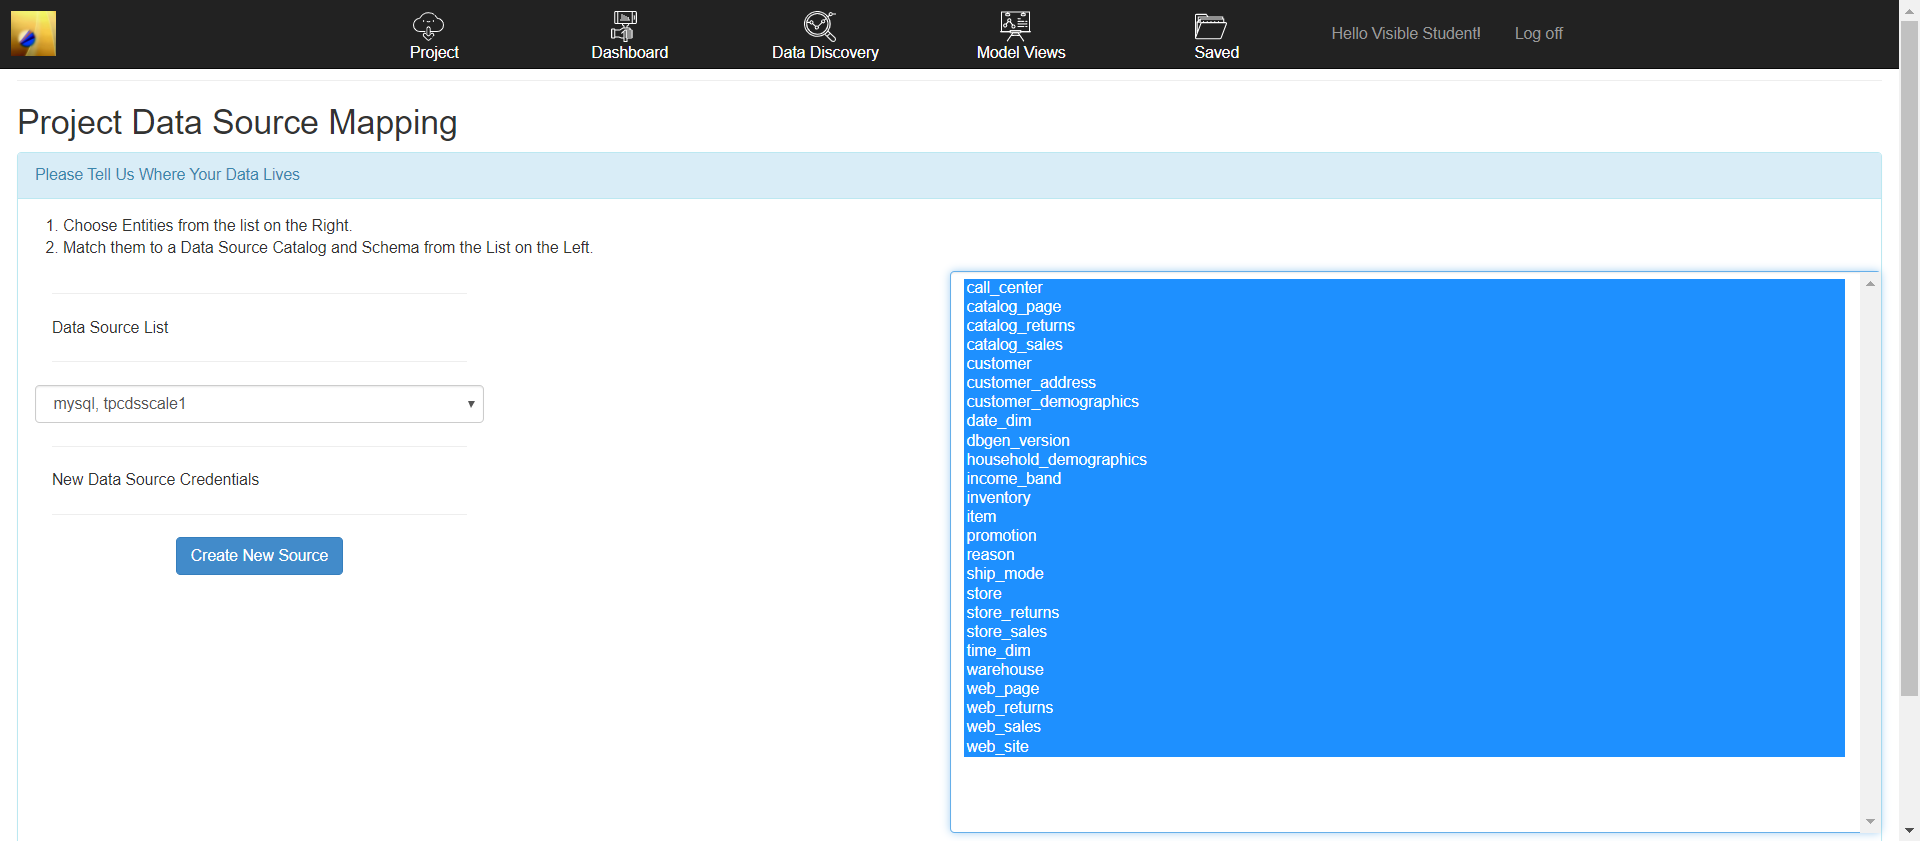Click the Data Source List label

pos(110,328)
